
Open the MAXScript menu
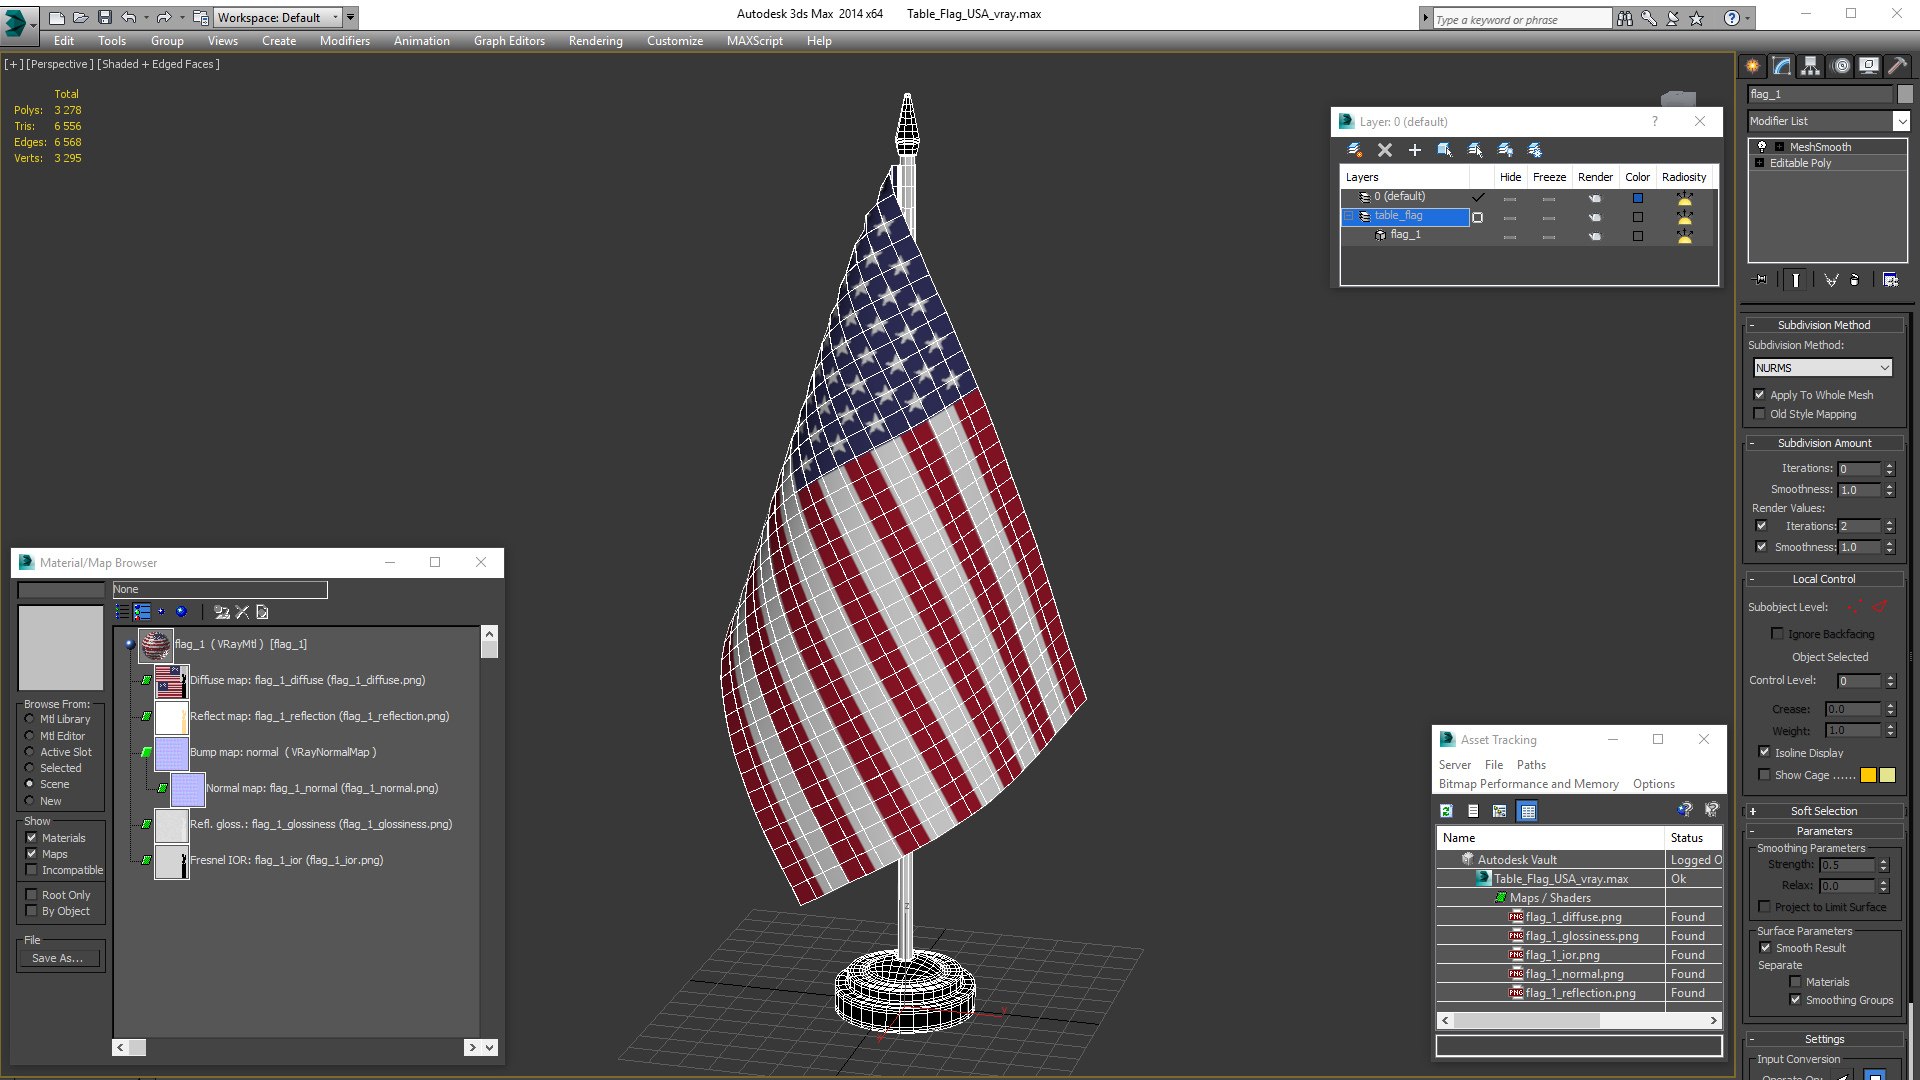(754, 41)
